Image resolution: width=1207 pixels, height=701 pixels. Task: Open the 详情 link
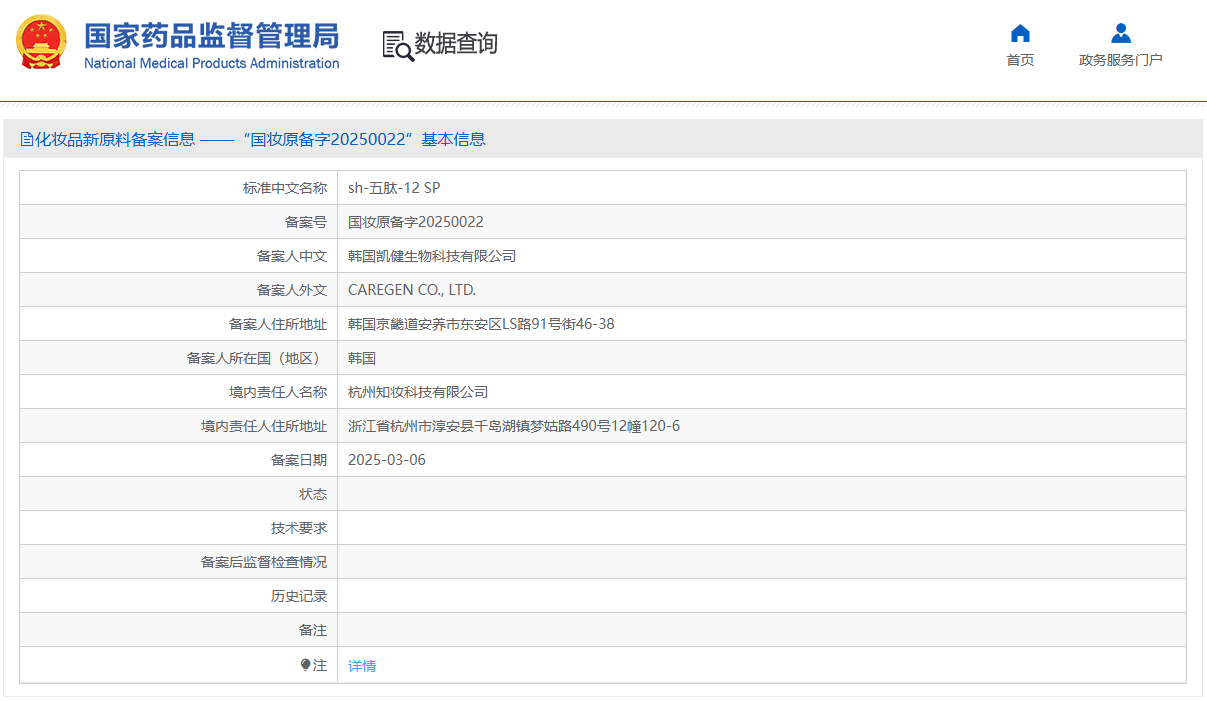pos(362,666)
